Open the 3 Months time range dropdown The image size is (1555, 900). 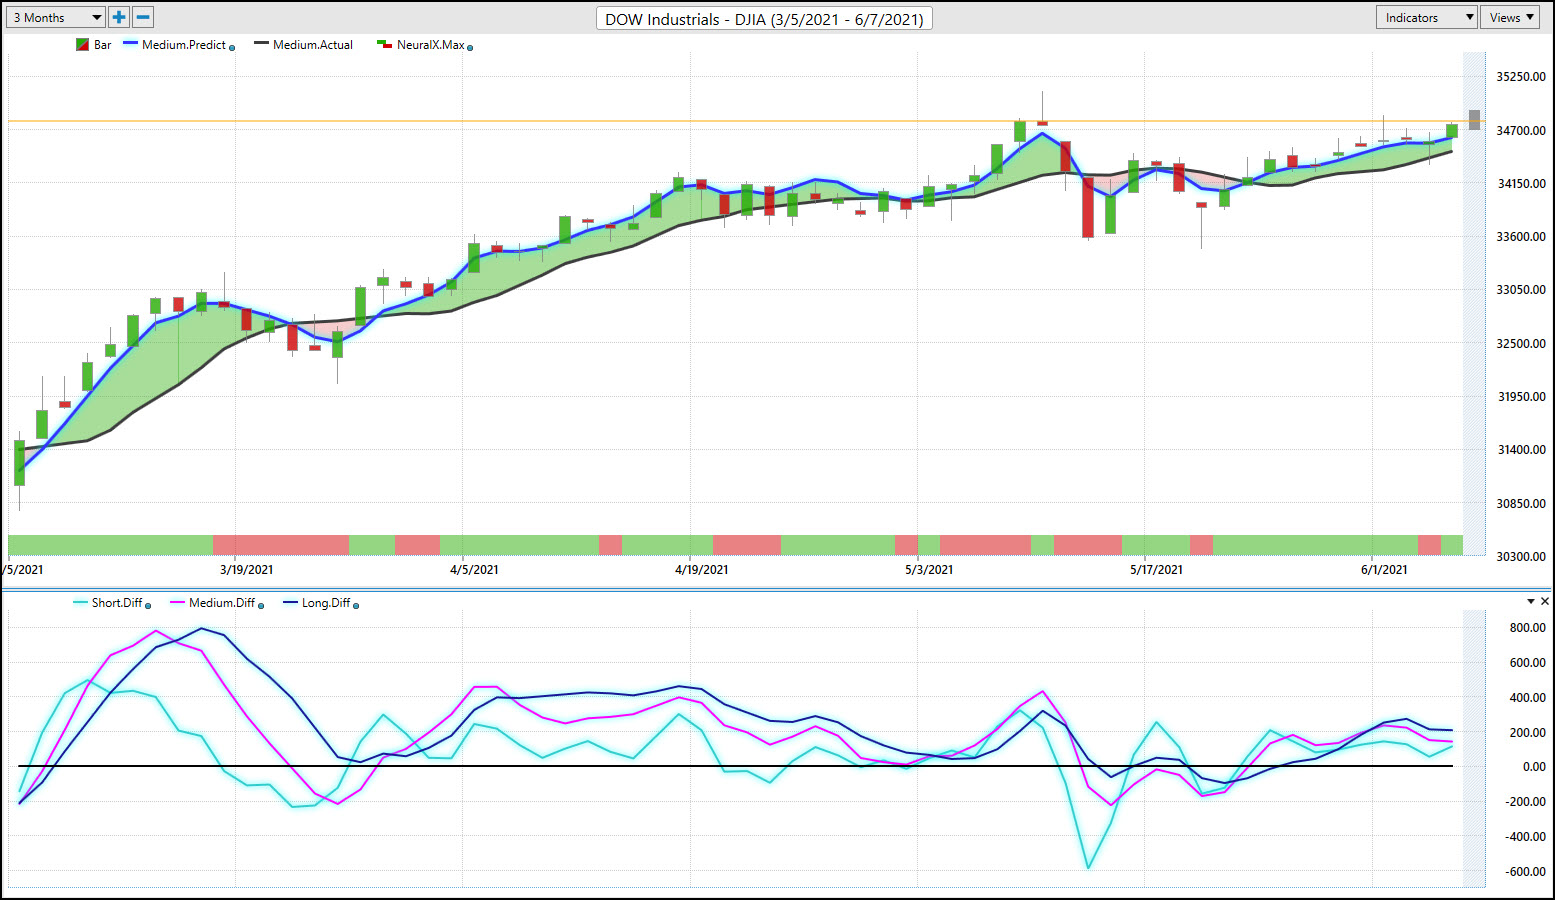point(56,17)
